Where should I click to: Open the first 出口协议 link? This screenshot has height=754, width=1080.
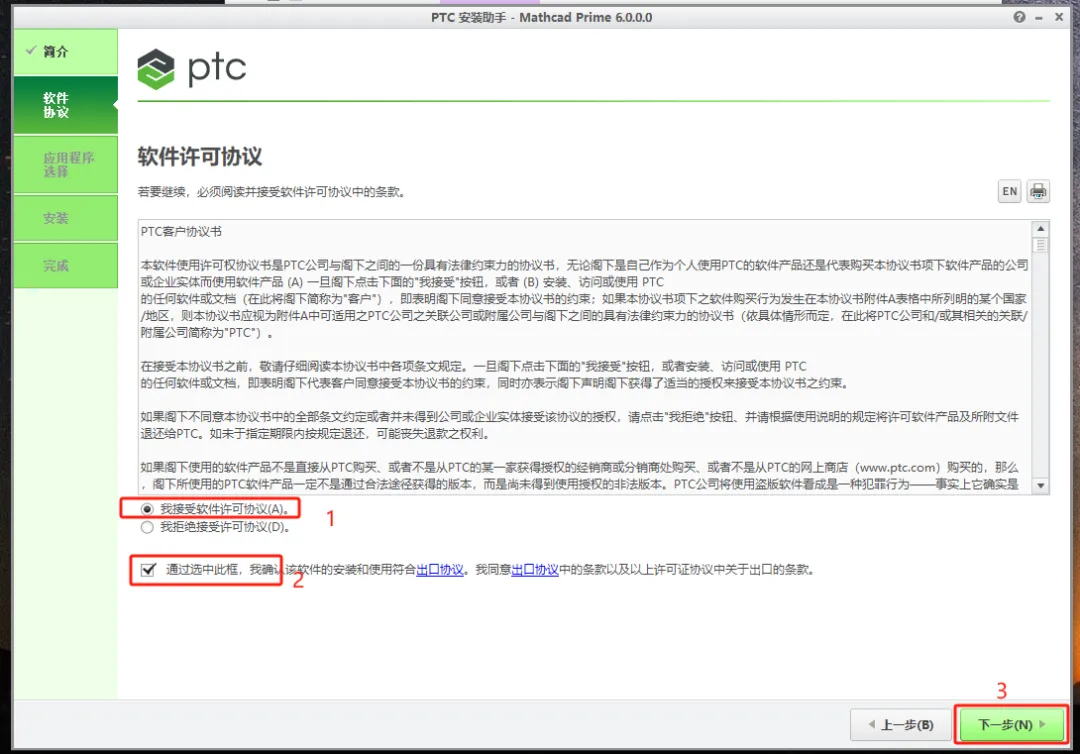440,569
